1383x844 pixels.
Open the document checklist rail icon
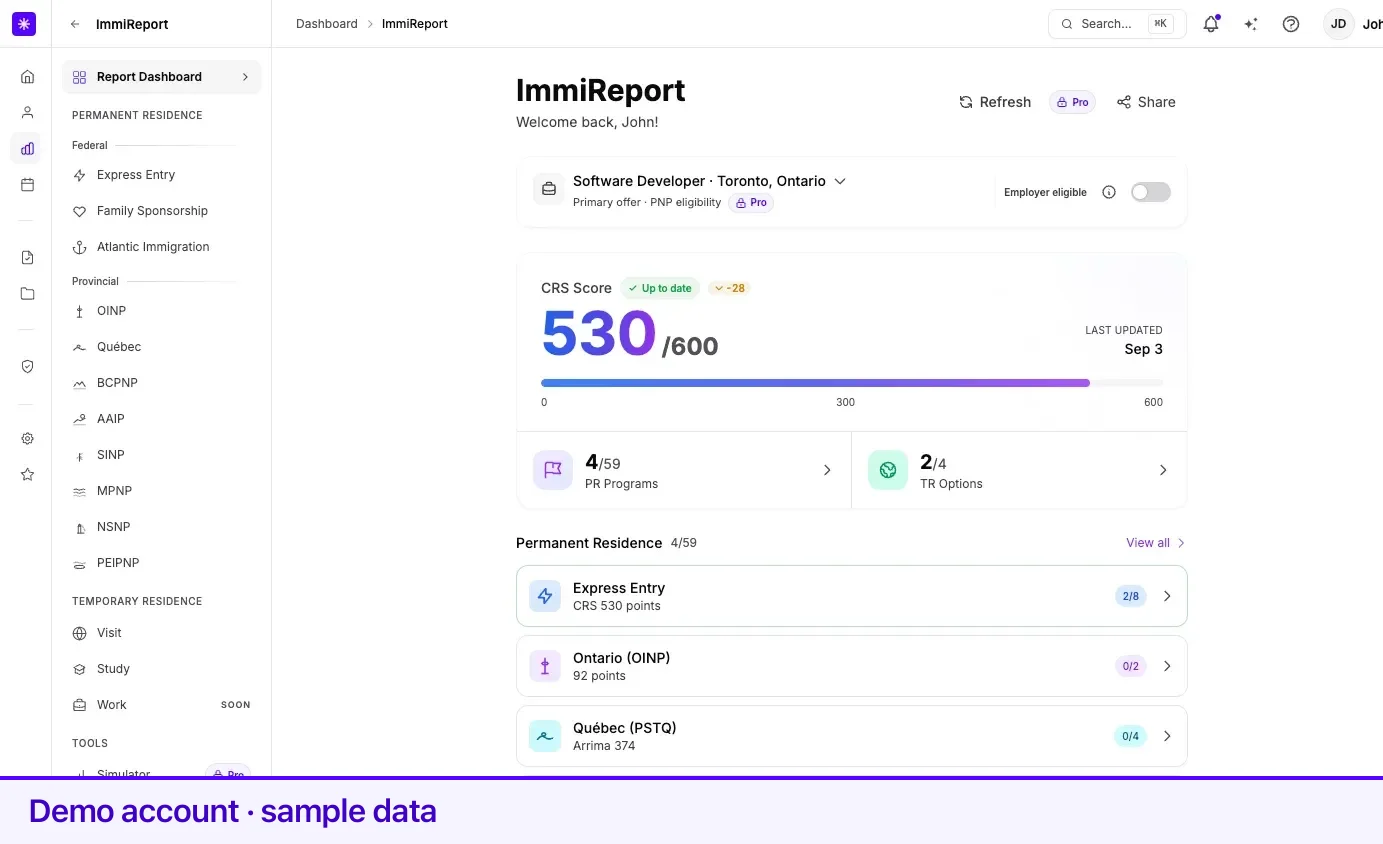27,258
